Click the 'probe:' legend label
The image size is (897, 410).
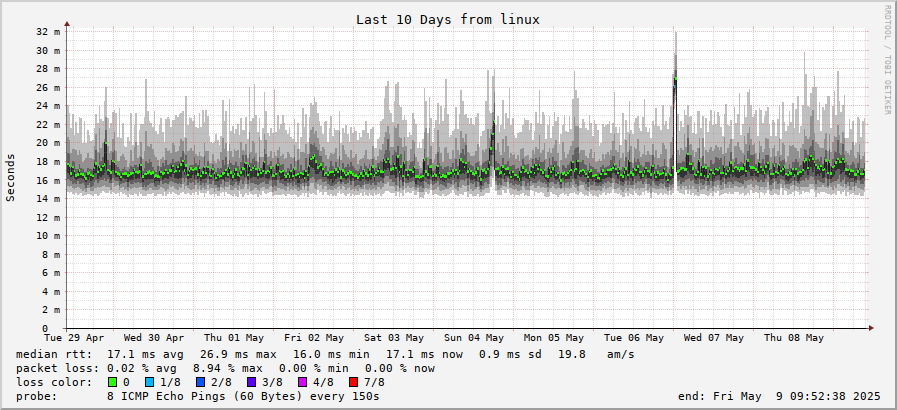(x=37, y=396)
